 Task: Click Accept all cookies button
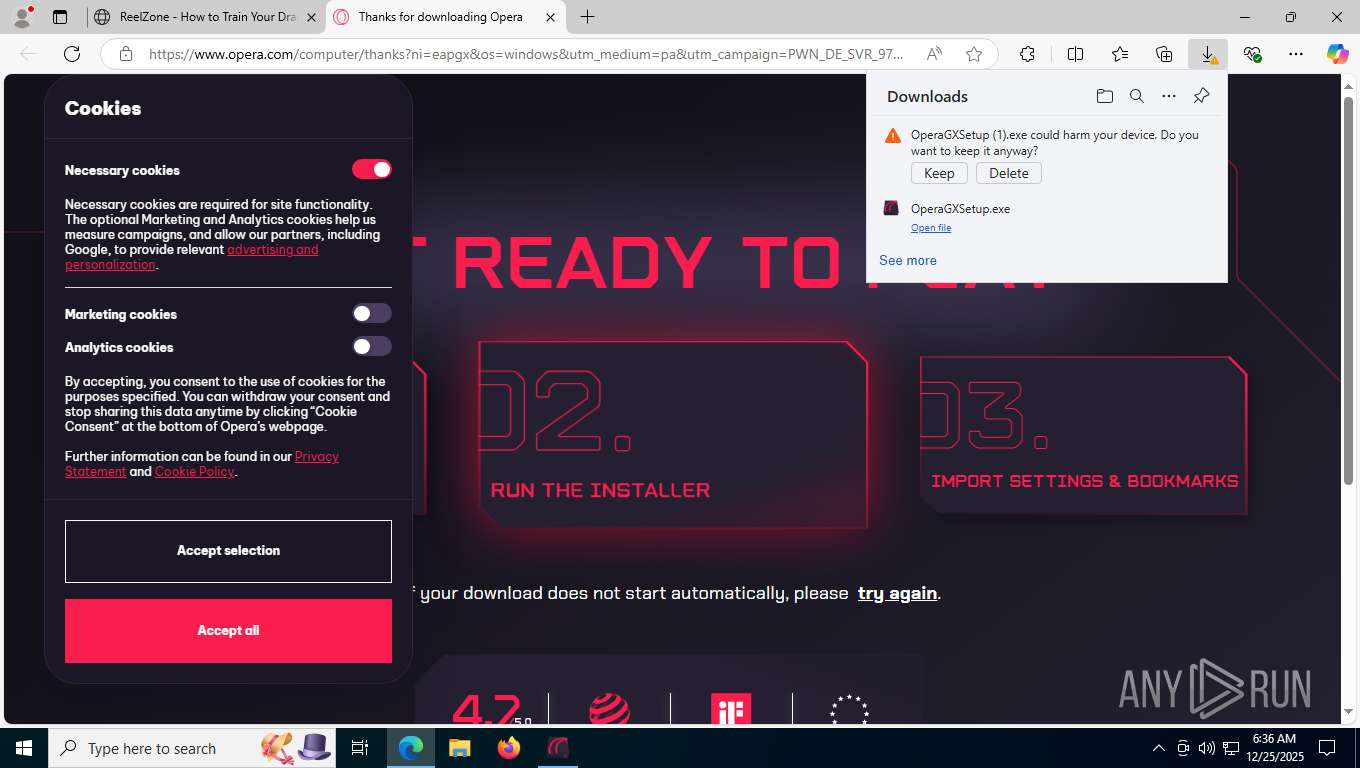click(x=228, y=631)
